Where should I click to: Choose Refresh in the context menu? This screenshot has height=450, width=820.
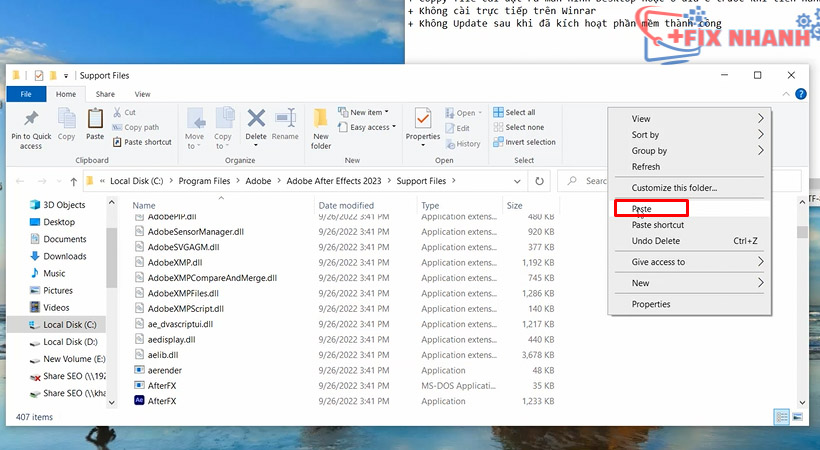690,166
